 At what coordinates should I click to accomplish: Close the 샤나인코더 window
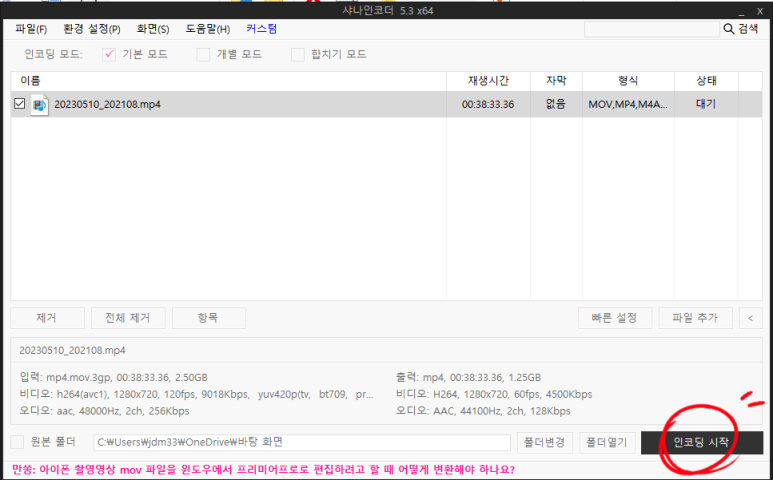coord(760,11)
